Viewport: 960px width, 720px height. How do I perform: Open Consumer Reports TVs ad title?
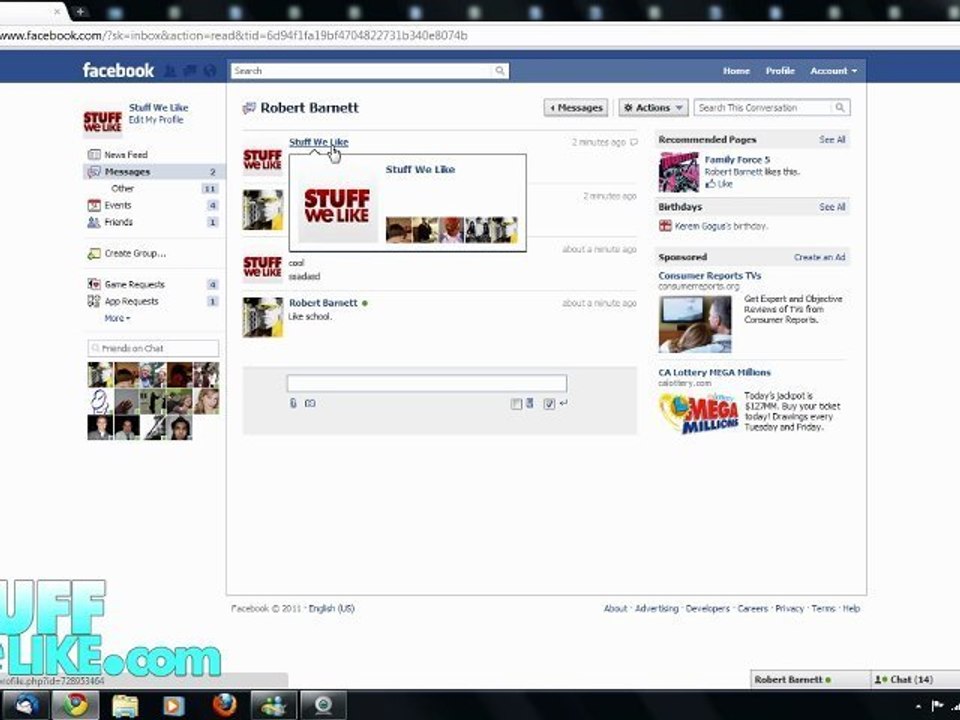[x=710, y=276]
